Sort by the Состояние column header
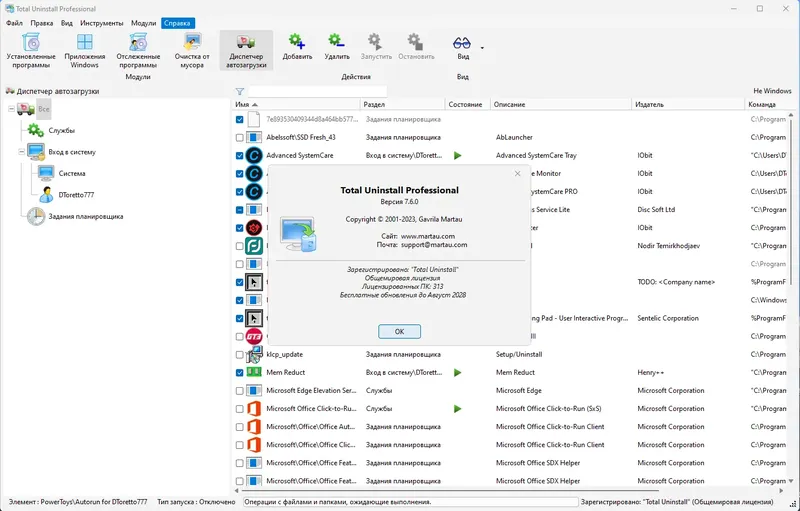This screenshot has width=800, height=511. [467, 104]
